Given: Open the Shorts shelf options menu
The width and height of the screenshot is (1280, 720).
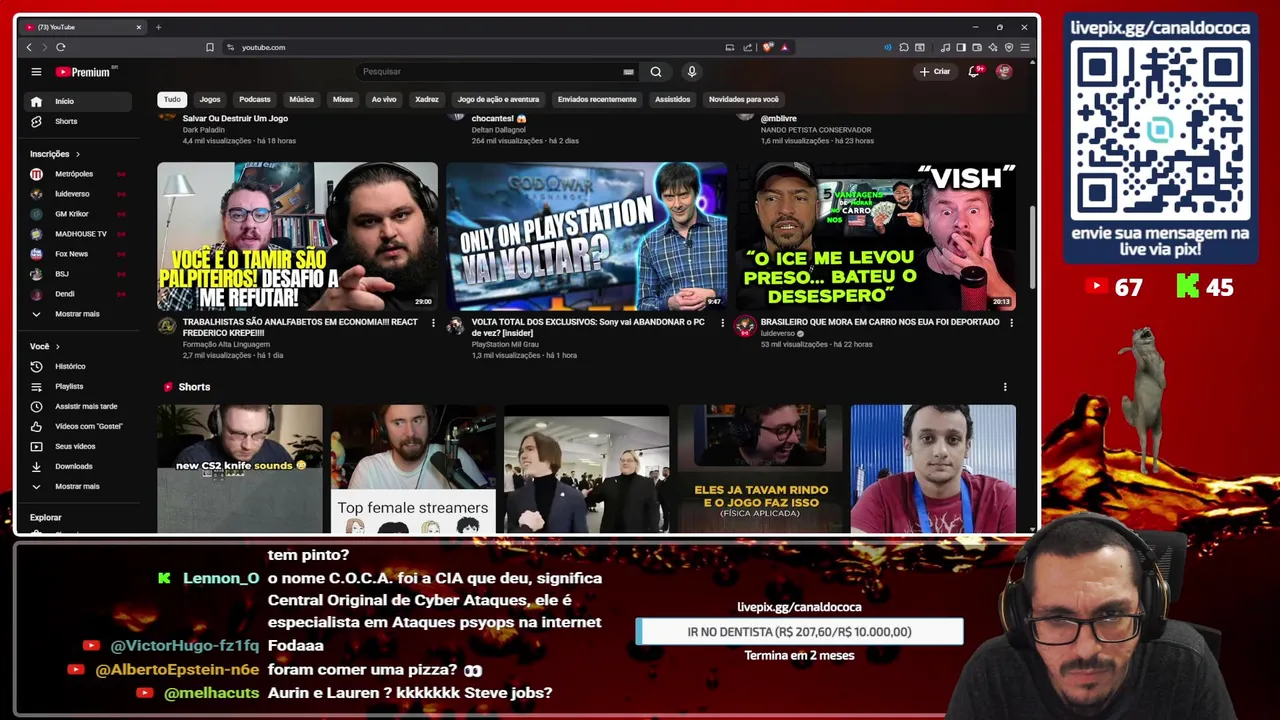Looking at the screenshot, I should tap(1005, 387).
